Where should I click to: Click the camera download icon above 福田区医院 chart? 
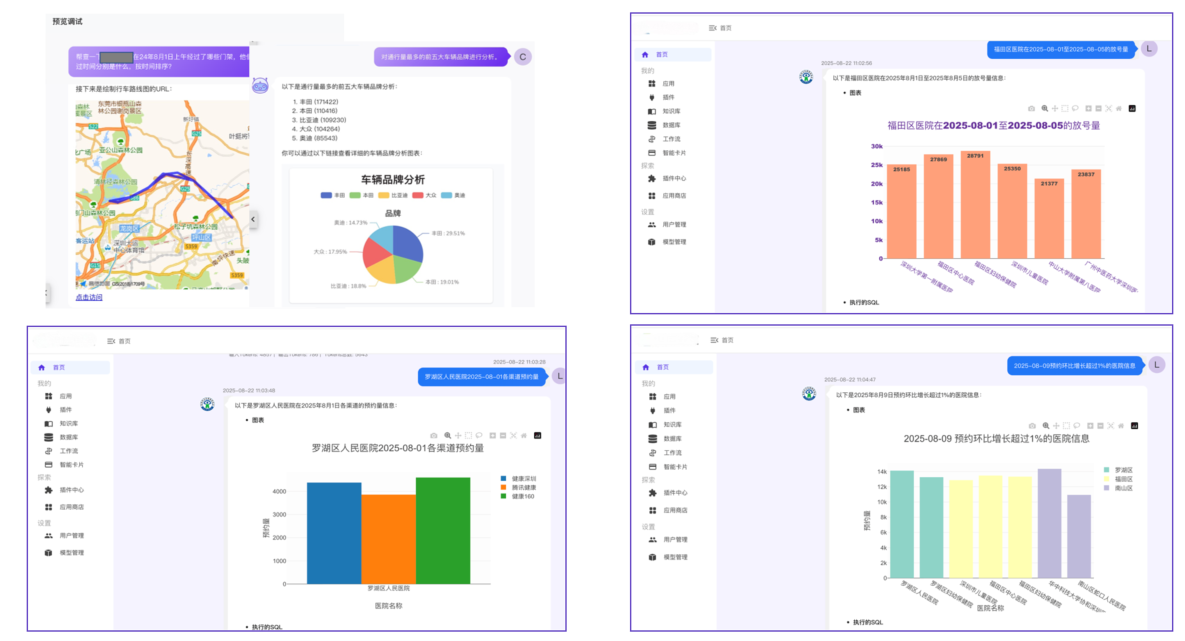click(x=1032, y=109)
